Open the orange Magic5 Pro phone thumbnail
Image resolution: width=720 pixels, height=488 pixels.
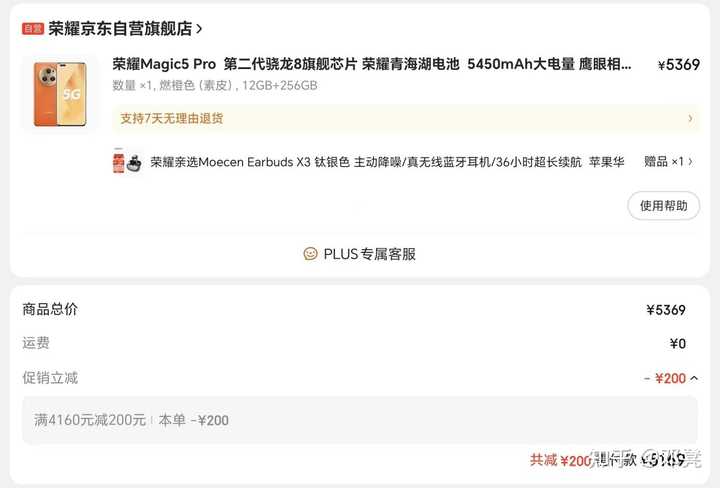click(60, 94)
